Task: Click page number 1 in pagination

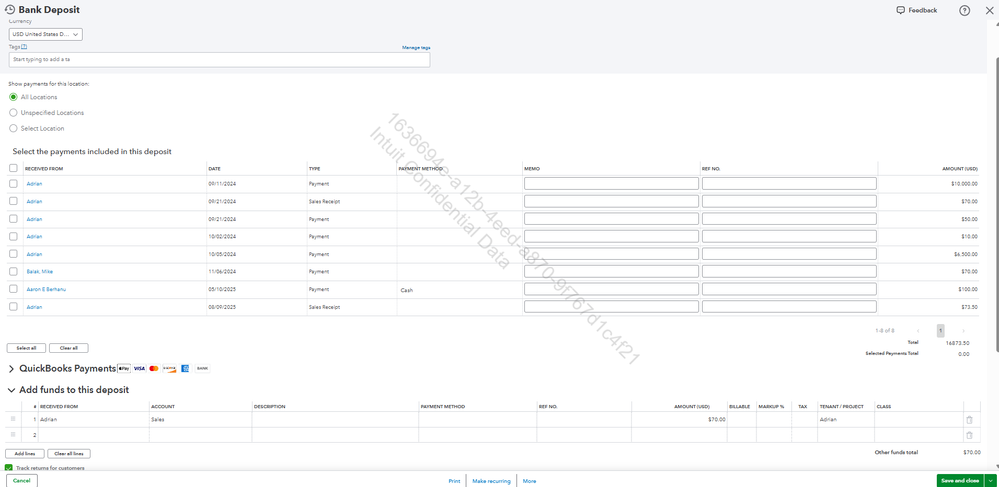Action: coord(940,331)
